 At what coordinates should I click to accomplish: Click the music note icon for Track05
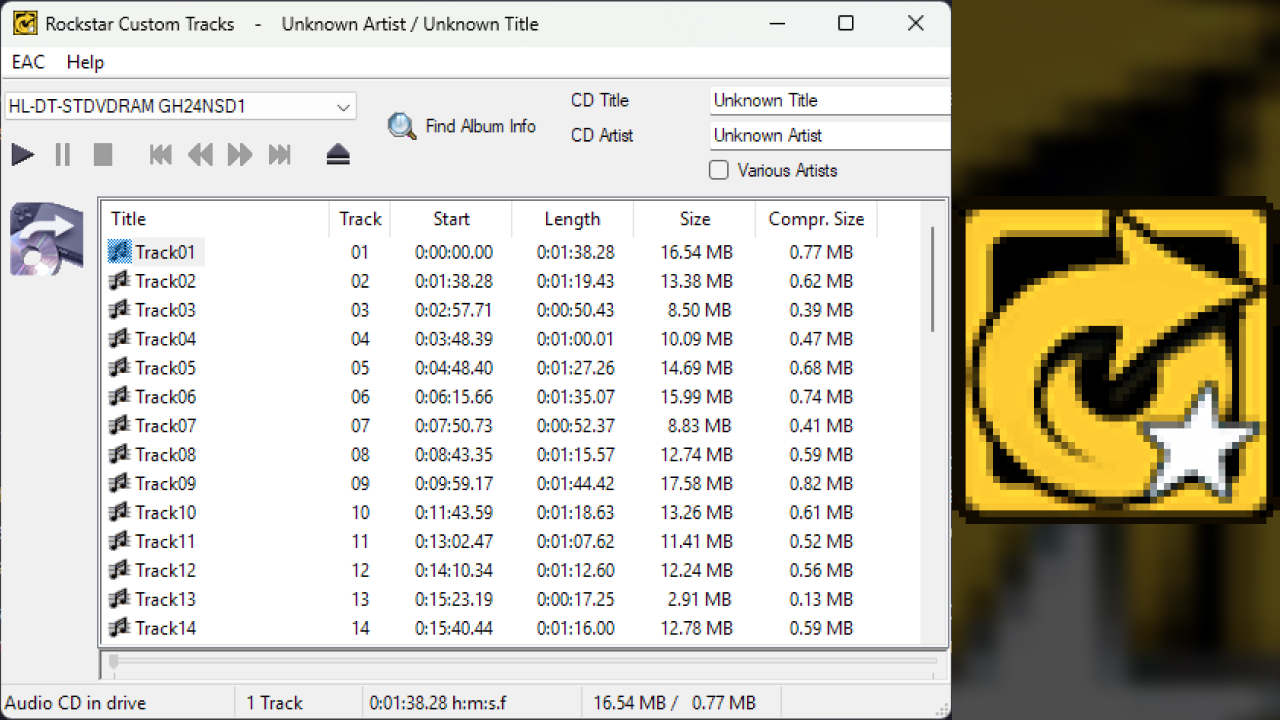(120, 368)
